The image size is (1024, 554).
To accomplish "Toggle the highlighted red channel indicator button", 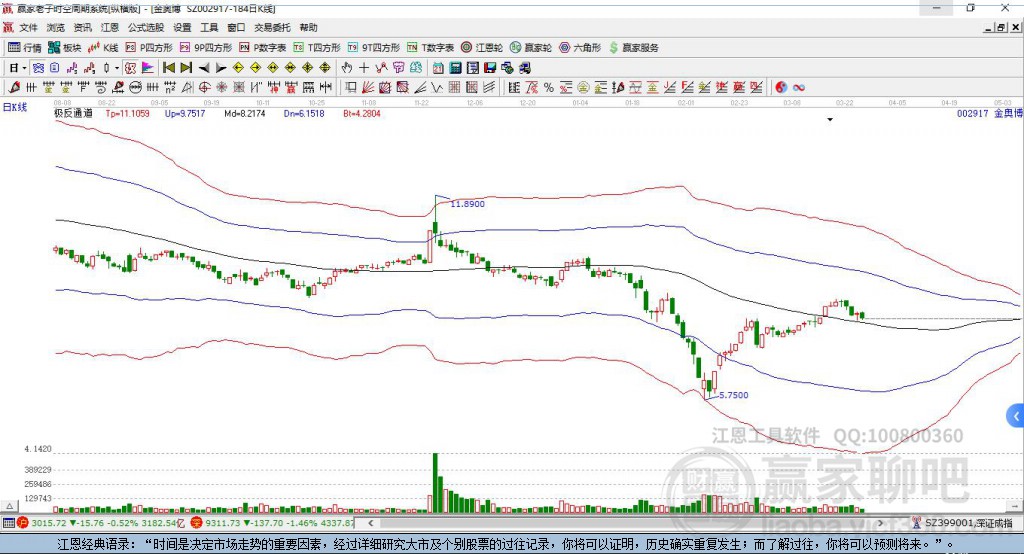I will pyautogui.click(x=130, y=68).
